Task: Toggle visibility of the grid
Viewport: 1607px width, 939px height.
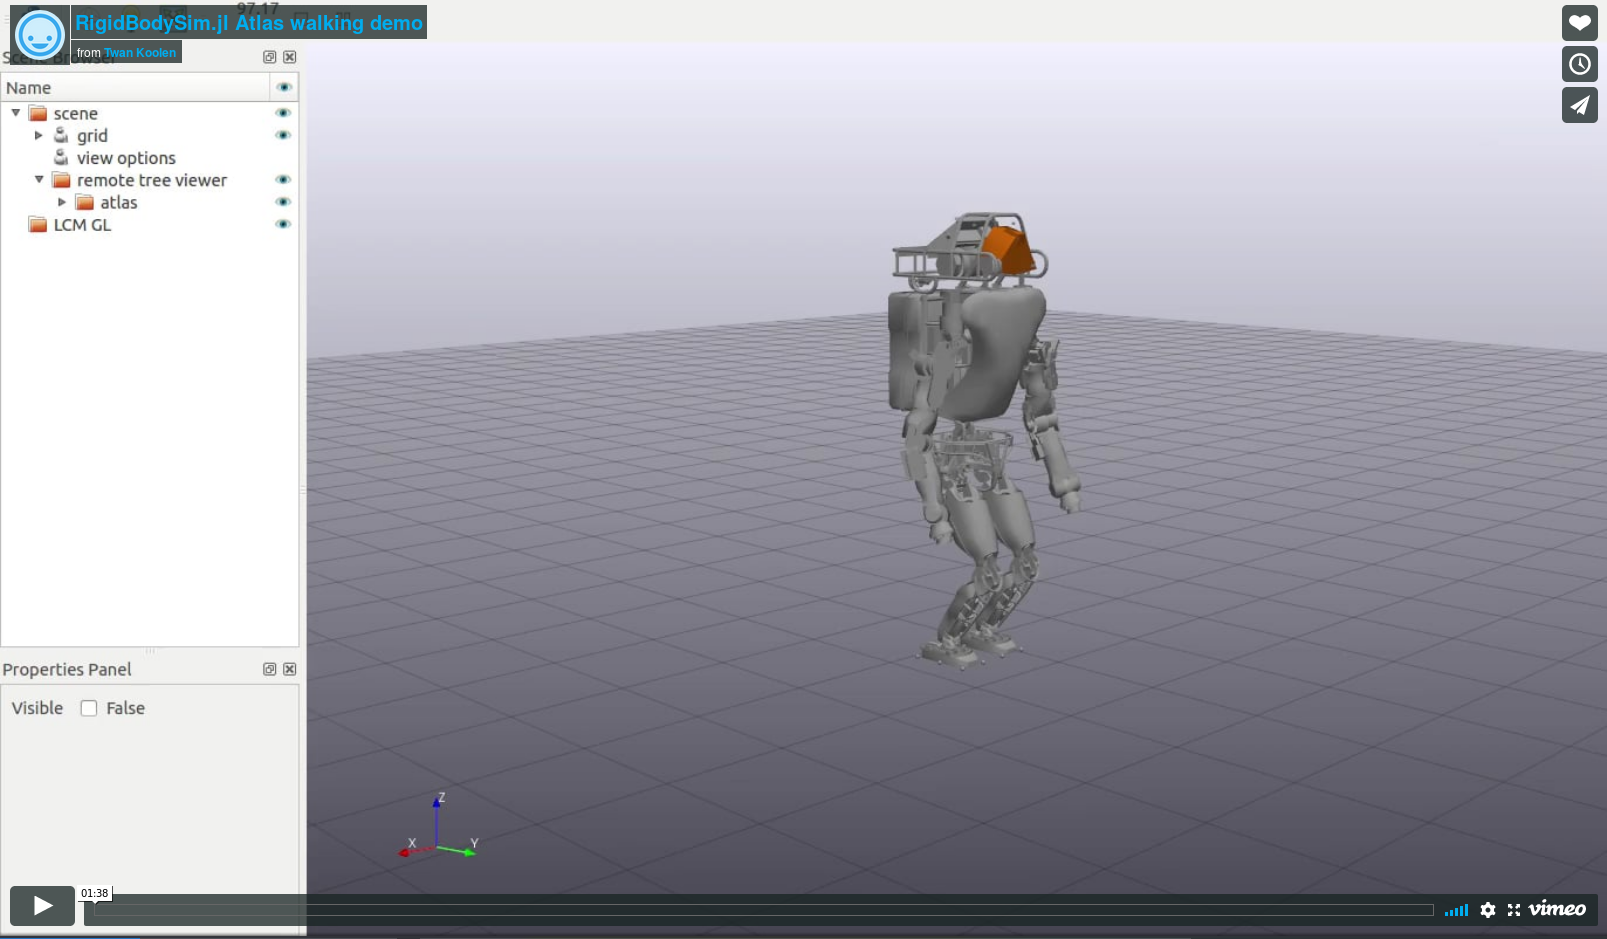Action: [x=283, y=135]
